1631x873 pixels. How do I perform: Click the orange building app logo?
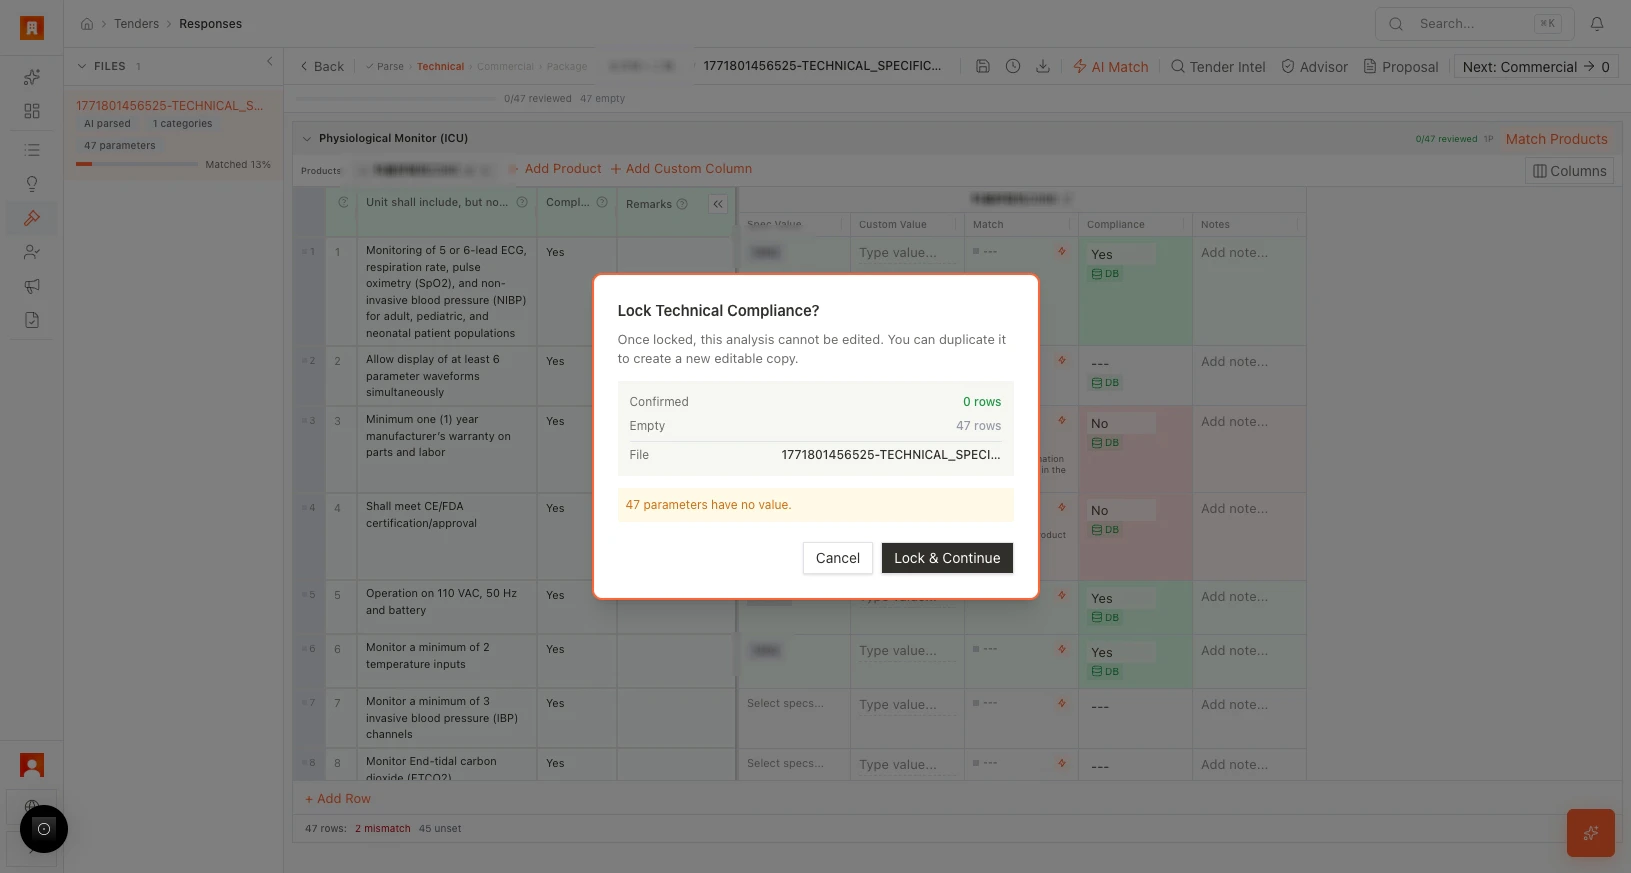pos(32,28)
